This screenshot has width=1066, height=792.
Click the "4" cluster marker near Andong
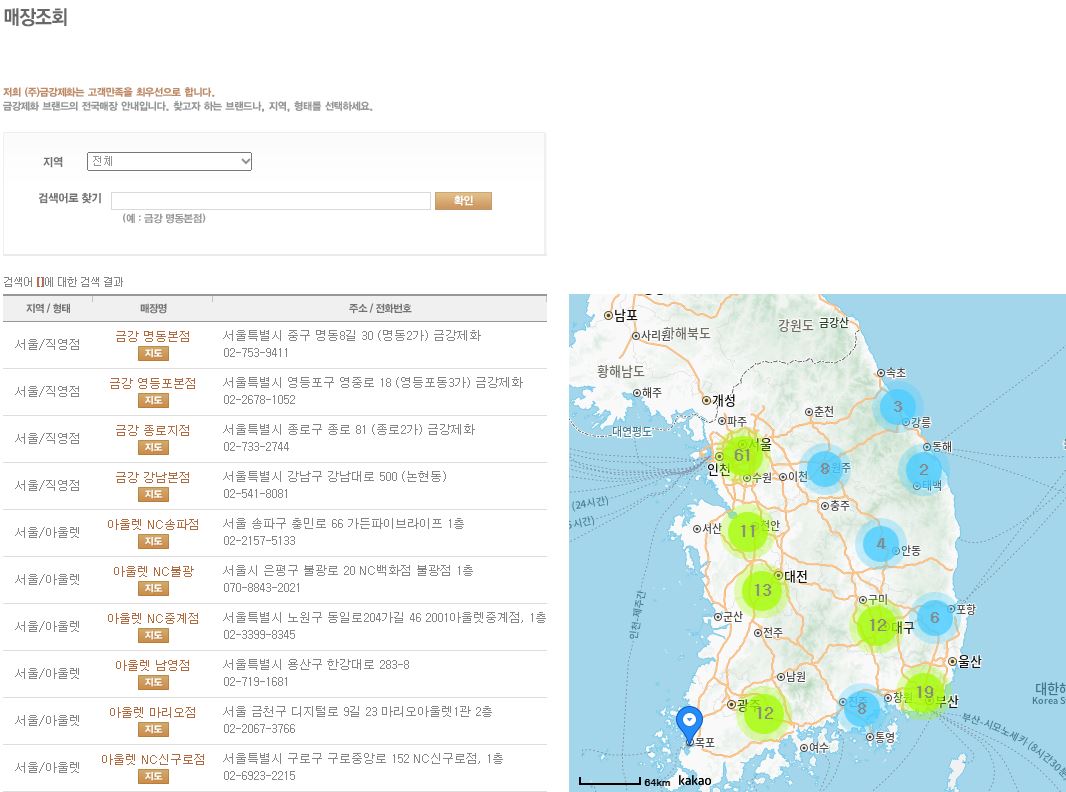point(880,544)
